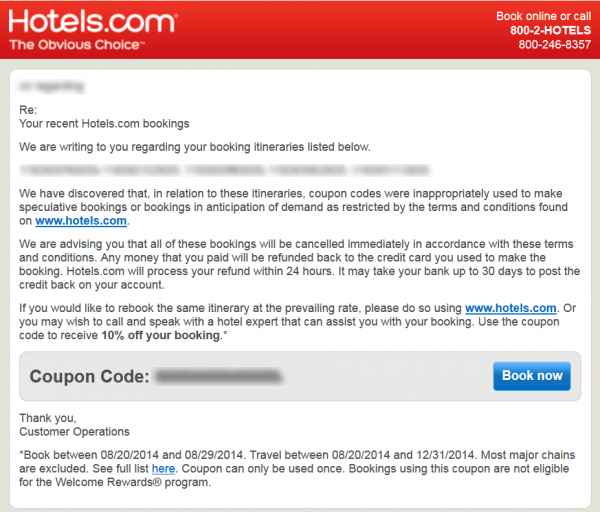Click the blurred greeting line above "Re:"
600x512 pixels.
(48, 88)
